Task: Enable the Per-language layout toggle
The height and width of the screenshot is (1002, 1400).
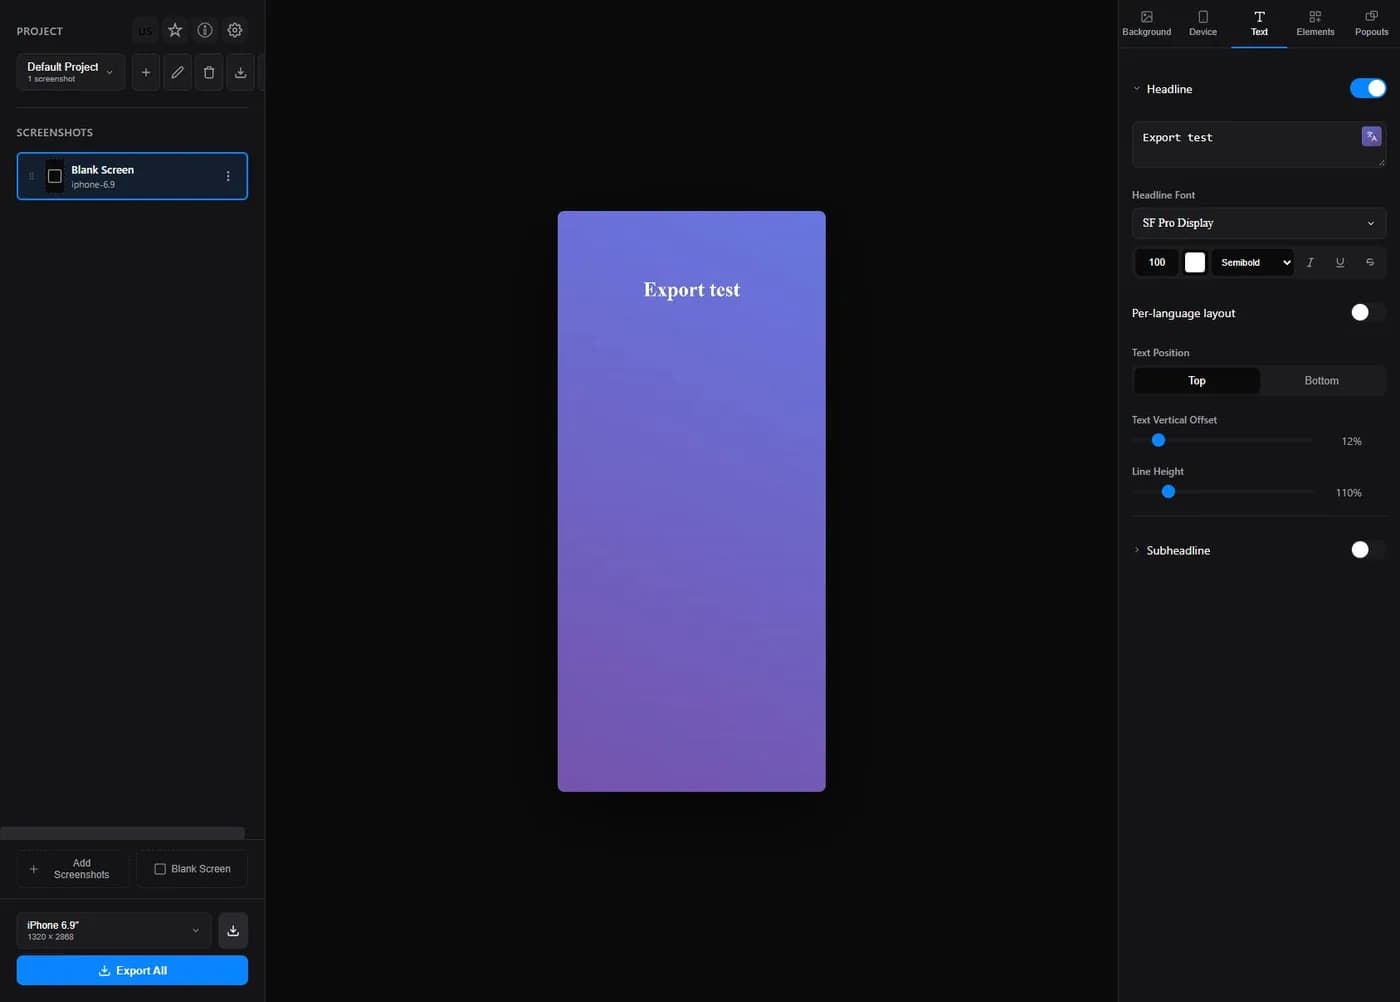Action: click(1368, 312)
